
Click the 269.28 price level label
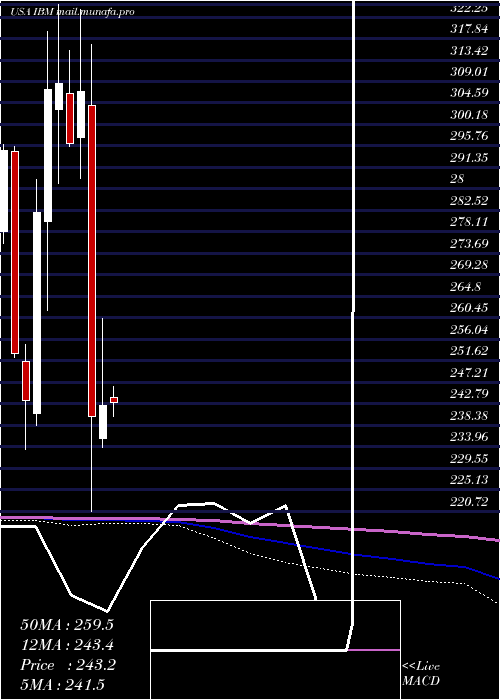[x=469, y=265]
